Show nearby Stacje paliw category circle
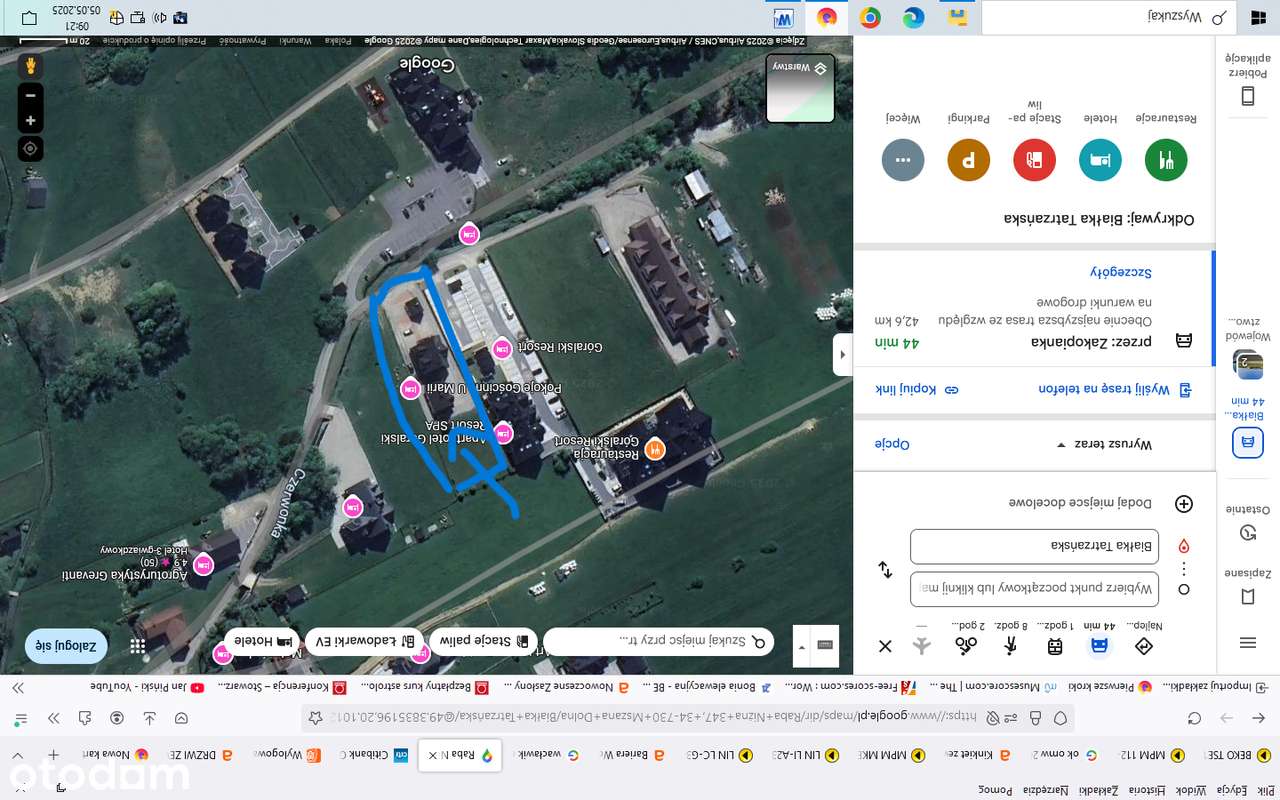Screen dimensions: 1280x800 point(1035,159)
